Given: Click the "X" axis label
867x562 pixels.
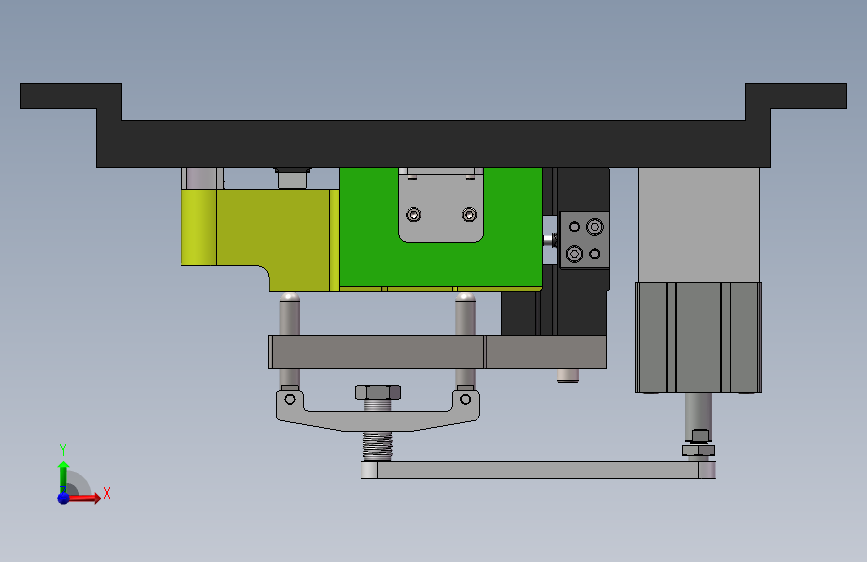Looking at the screenshot, I should tap(107, 493).
